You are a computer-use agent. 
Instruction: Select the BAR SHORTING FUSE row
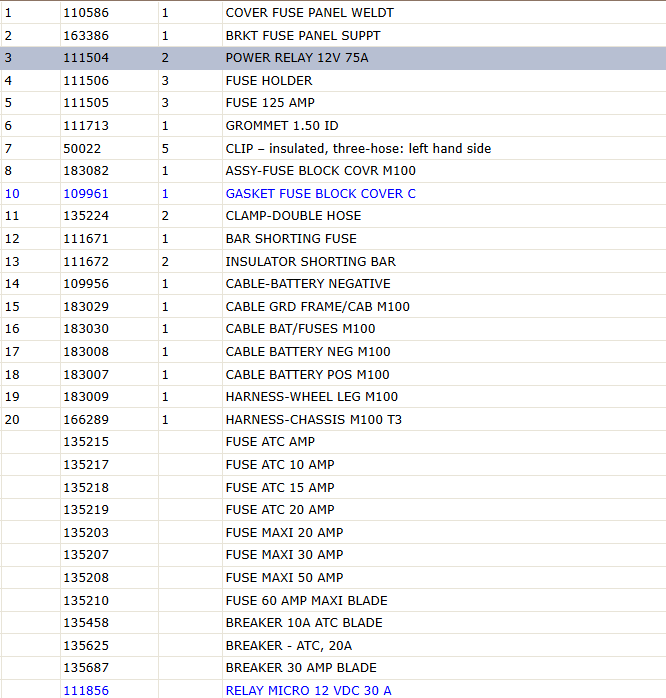pos(333,239)
